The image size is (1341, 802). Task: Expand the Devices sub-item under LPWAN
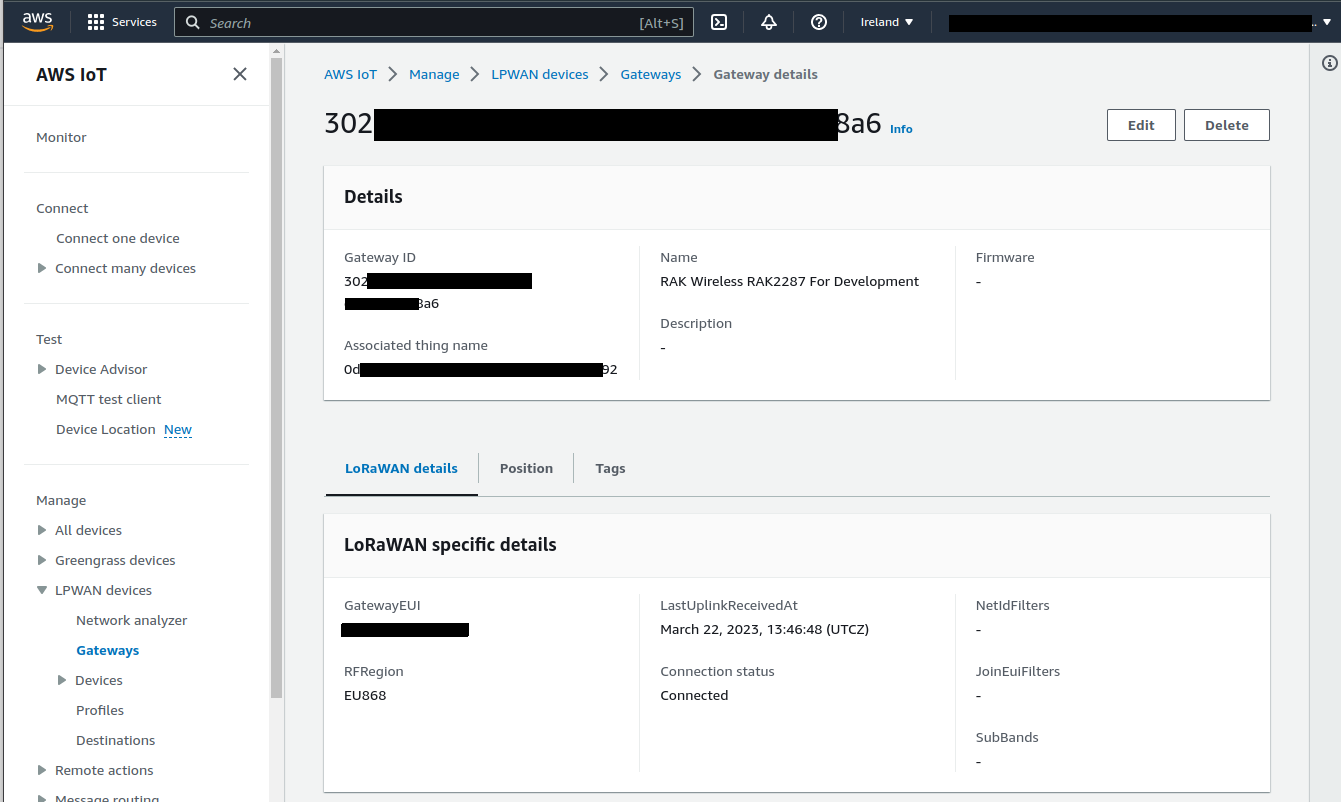(62, 680)
